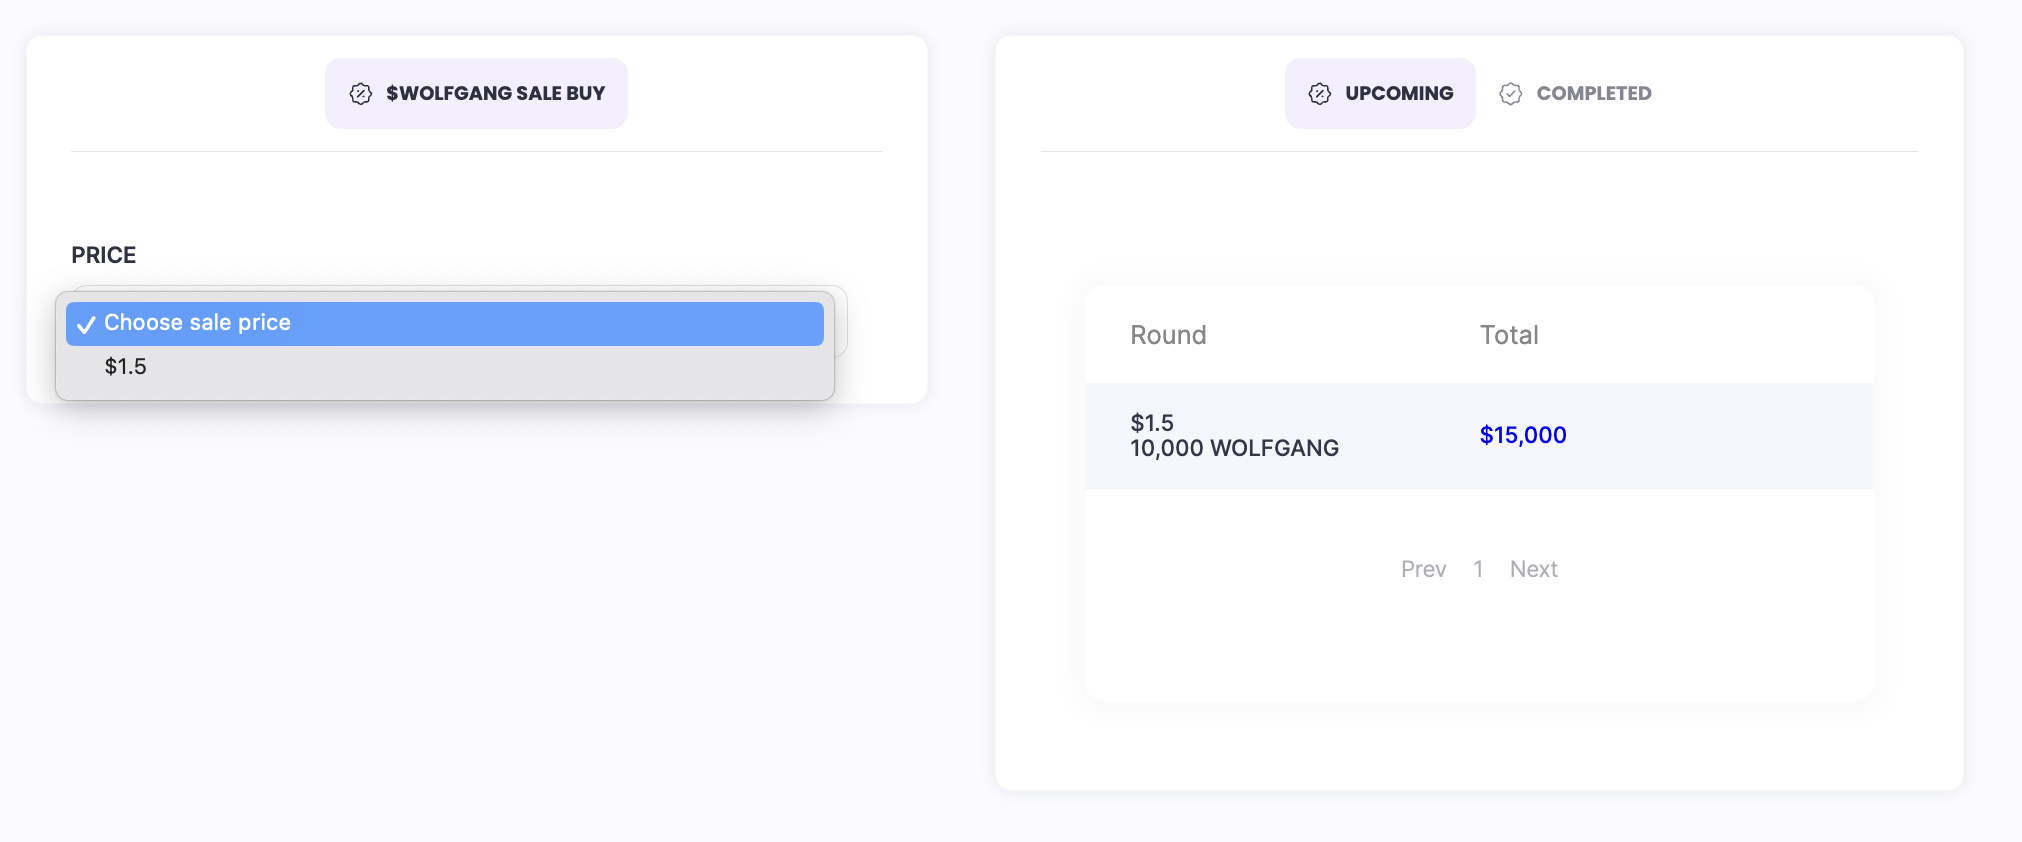Go to the Prev page
Viewport: 2022px width, 842px height.
pos(1423,570)
